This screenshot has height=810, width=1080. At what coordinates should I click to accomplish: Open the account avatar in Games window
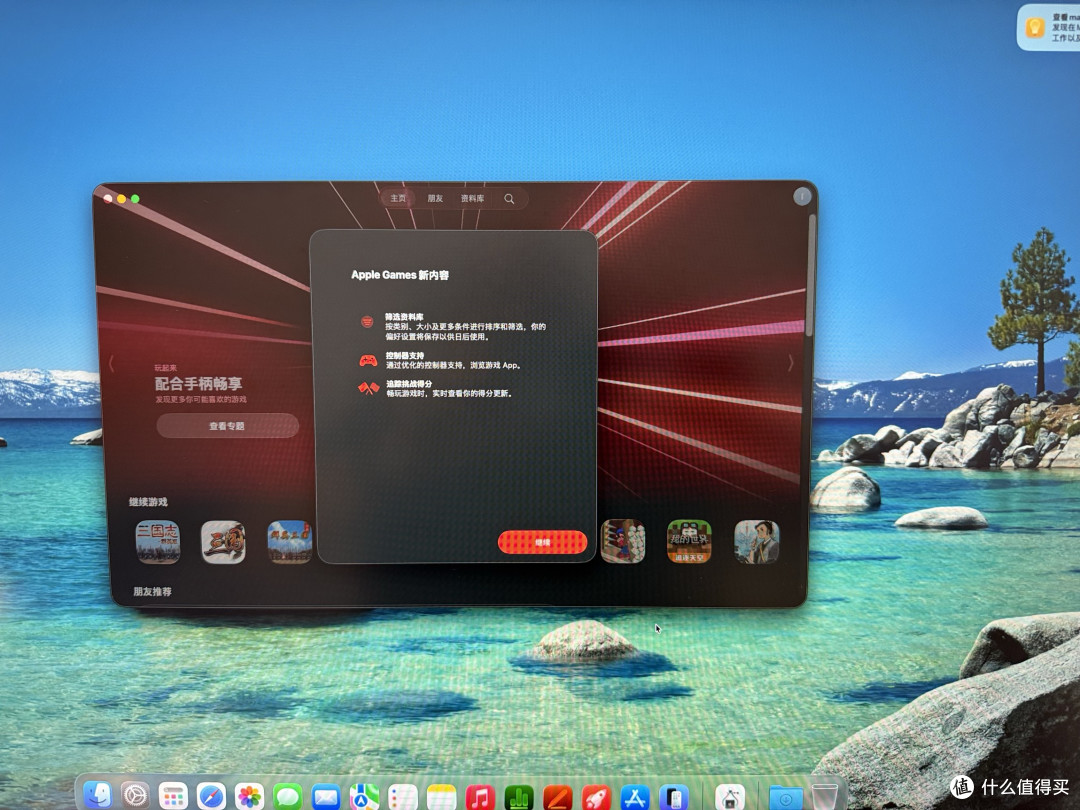[802, 197]
